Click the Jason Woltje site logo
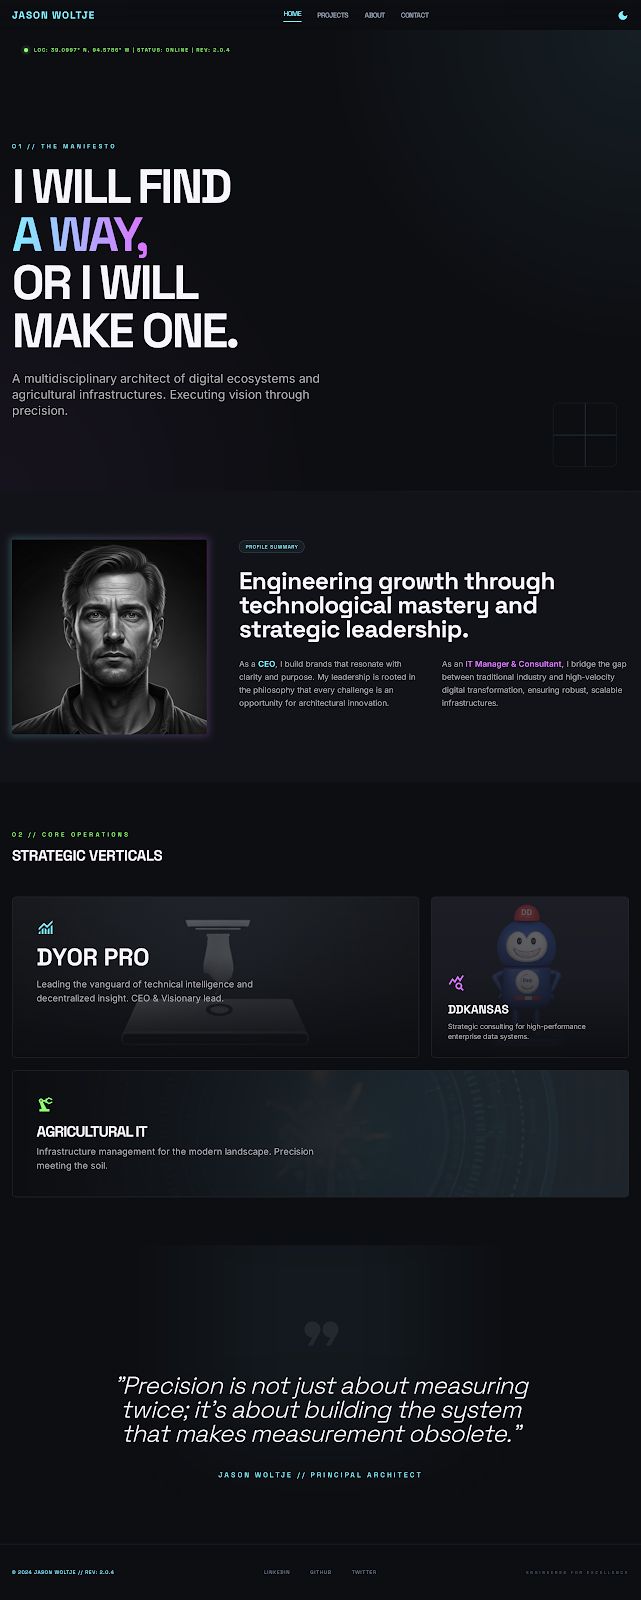This screenshot has height=1600, width=641. point(53,15)
